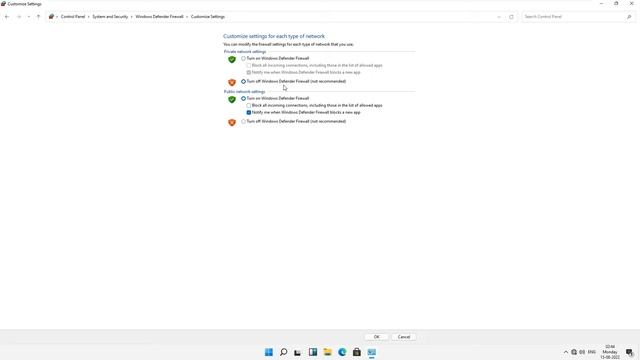
Task: Open taskbar Search
Action: [283, 352]
